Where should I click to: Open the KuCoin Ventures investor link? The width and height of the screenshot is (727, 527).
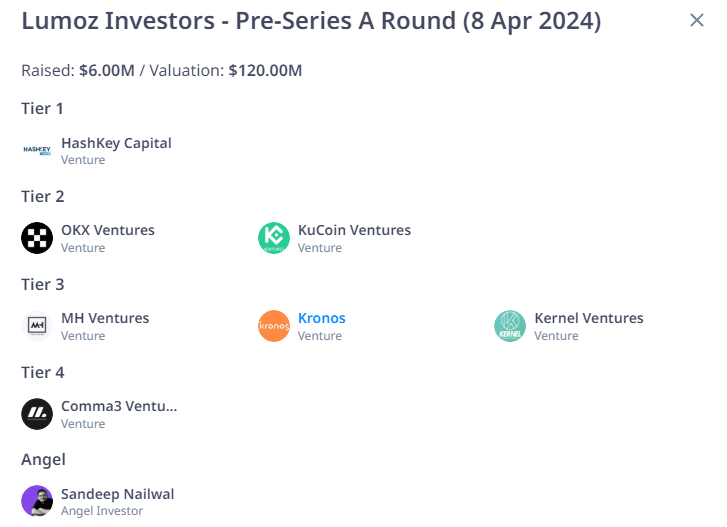[354, 230]
